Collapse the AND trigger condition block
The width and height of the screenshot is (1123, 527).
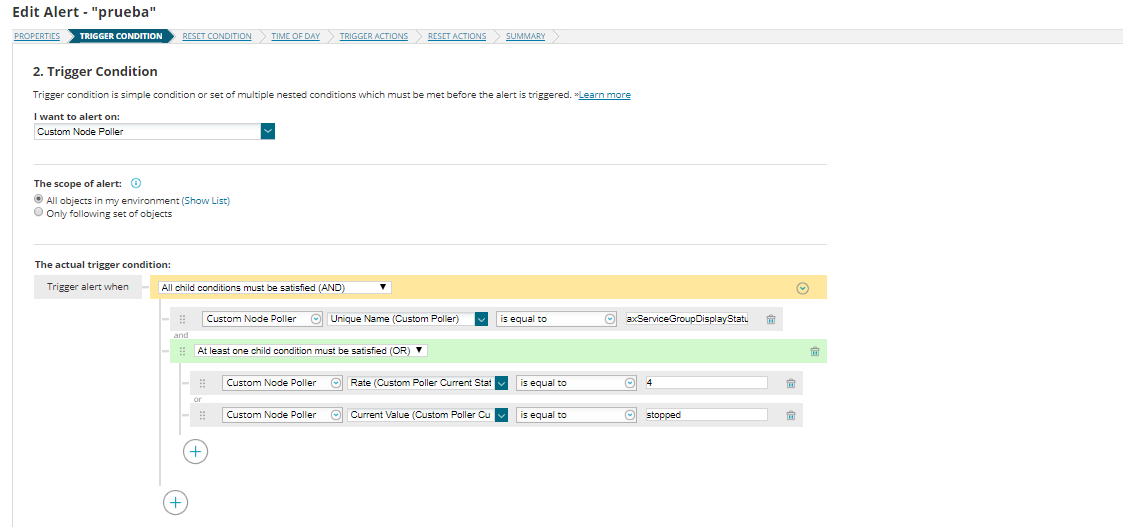803,288
